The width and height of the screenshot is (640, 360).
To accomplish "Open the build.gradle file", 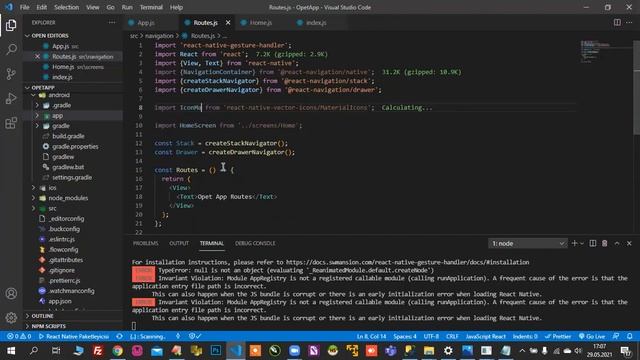I will point(68,136).
